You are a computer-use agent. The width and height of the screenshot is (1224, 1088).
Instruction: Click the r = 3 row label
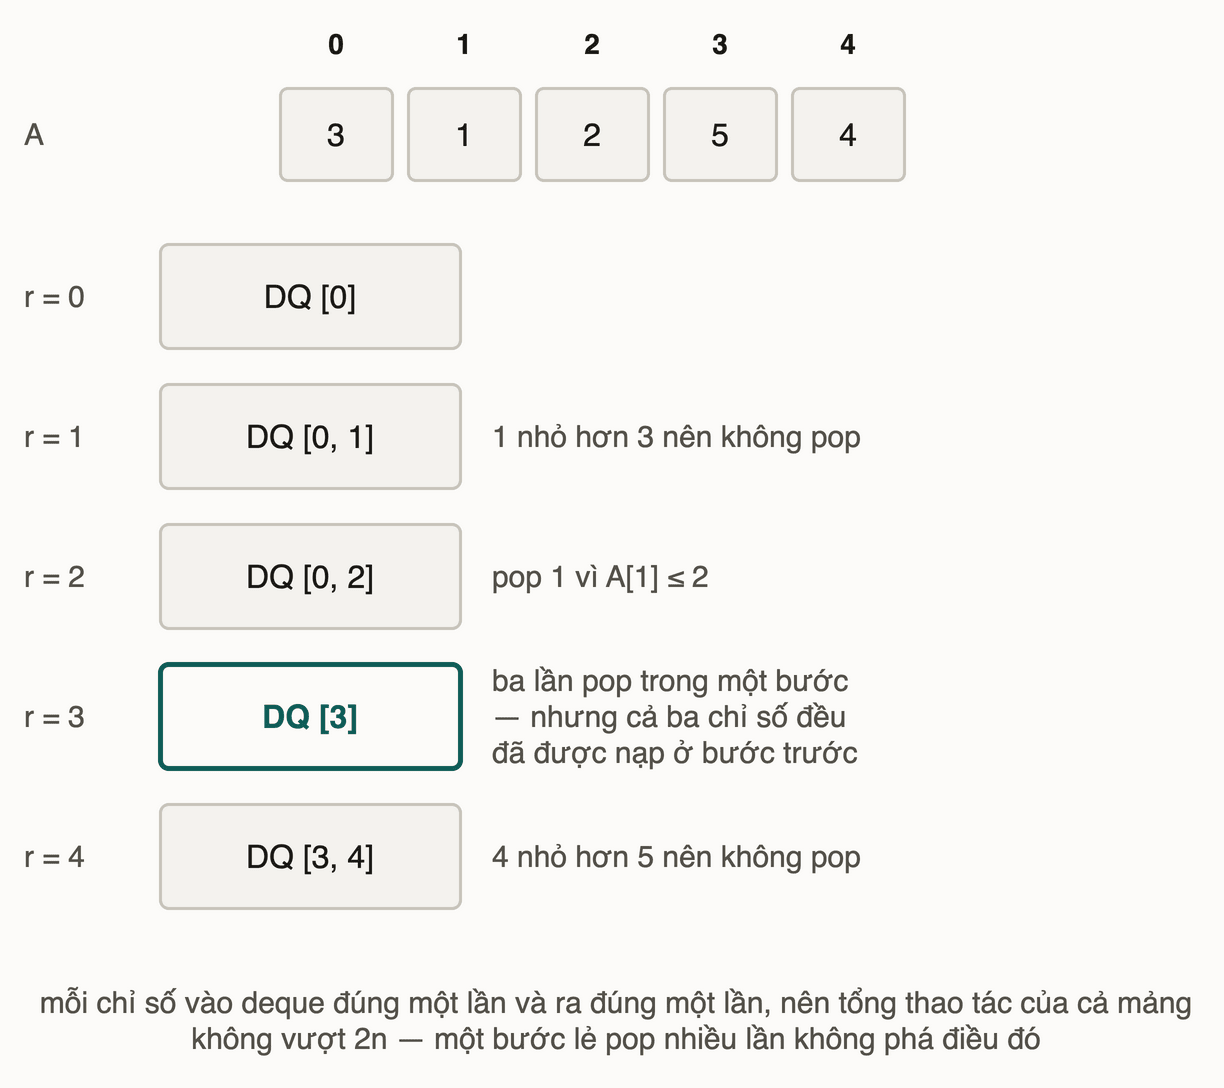coord(54,717)
